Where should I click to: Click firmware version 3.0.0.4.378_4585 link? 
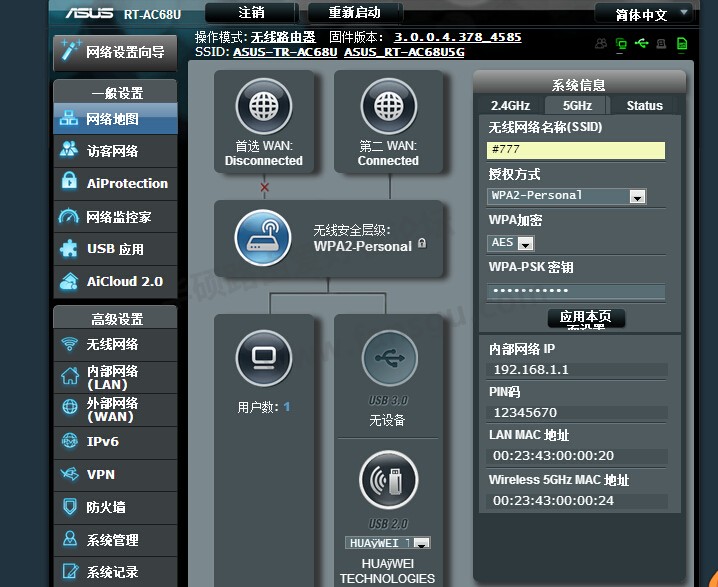(457, 37)
